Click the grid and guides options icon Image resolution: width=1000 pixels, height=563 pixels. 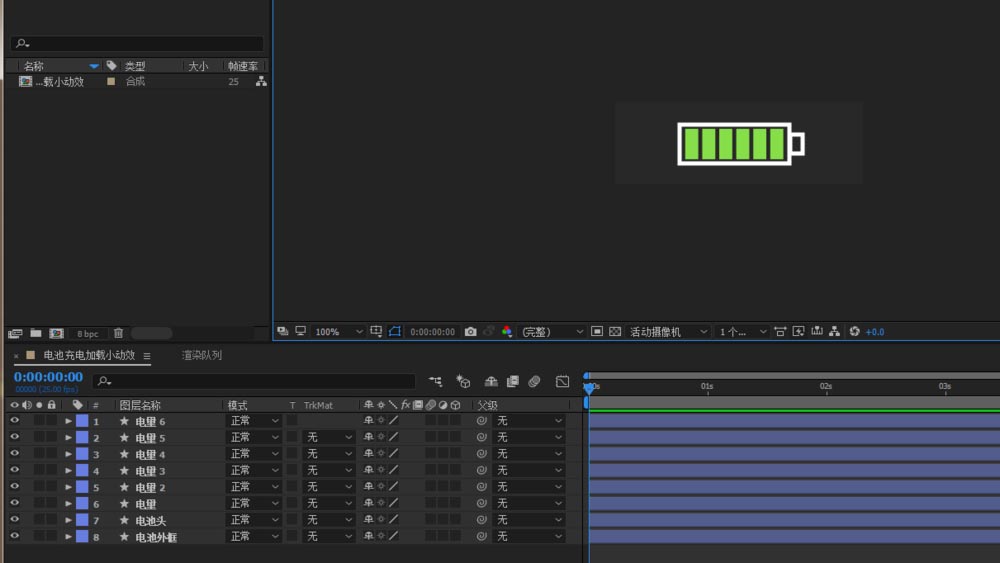[376, 331]
